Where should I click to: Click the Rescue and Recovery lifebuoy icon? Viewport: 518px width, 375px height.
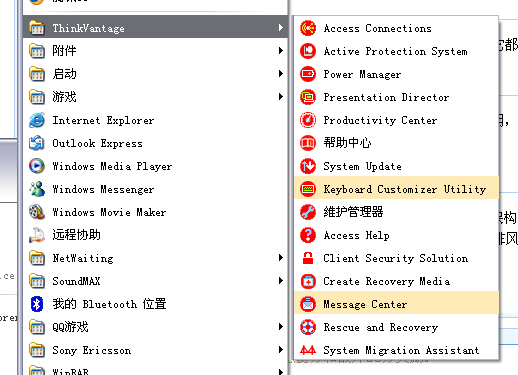(x=308, y=327)
